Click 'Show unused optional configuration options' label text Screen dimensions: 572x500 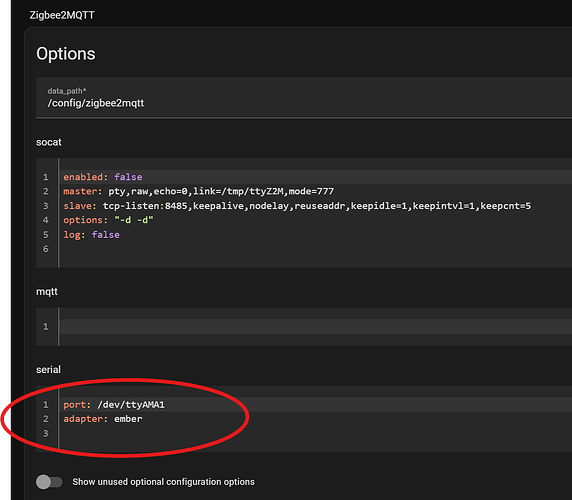163,482
